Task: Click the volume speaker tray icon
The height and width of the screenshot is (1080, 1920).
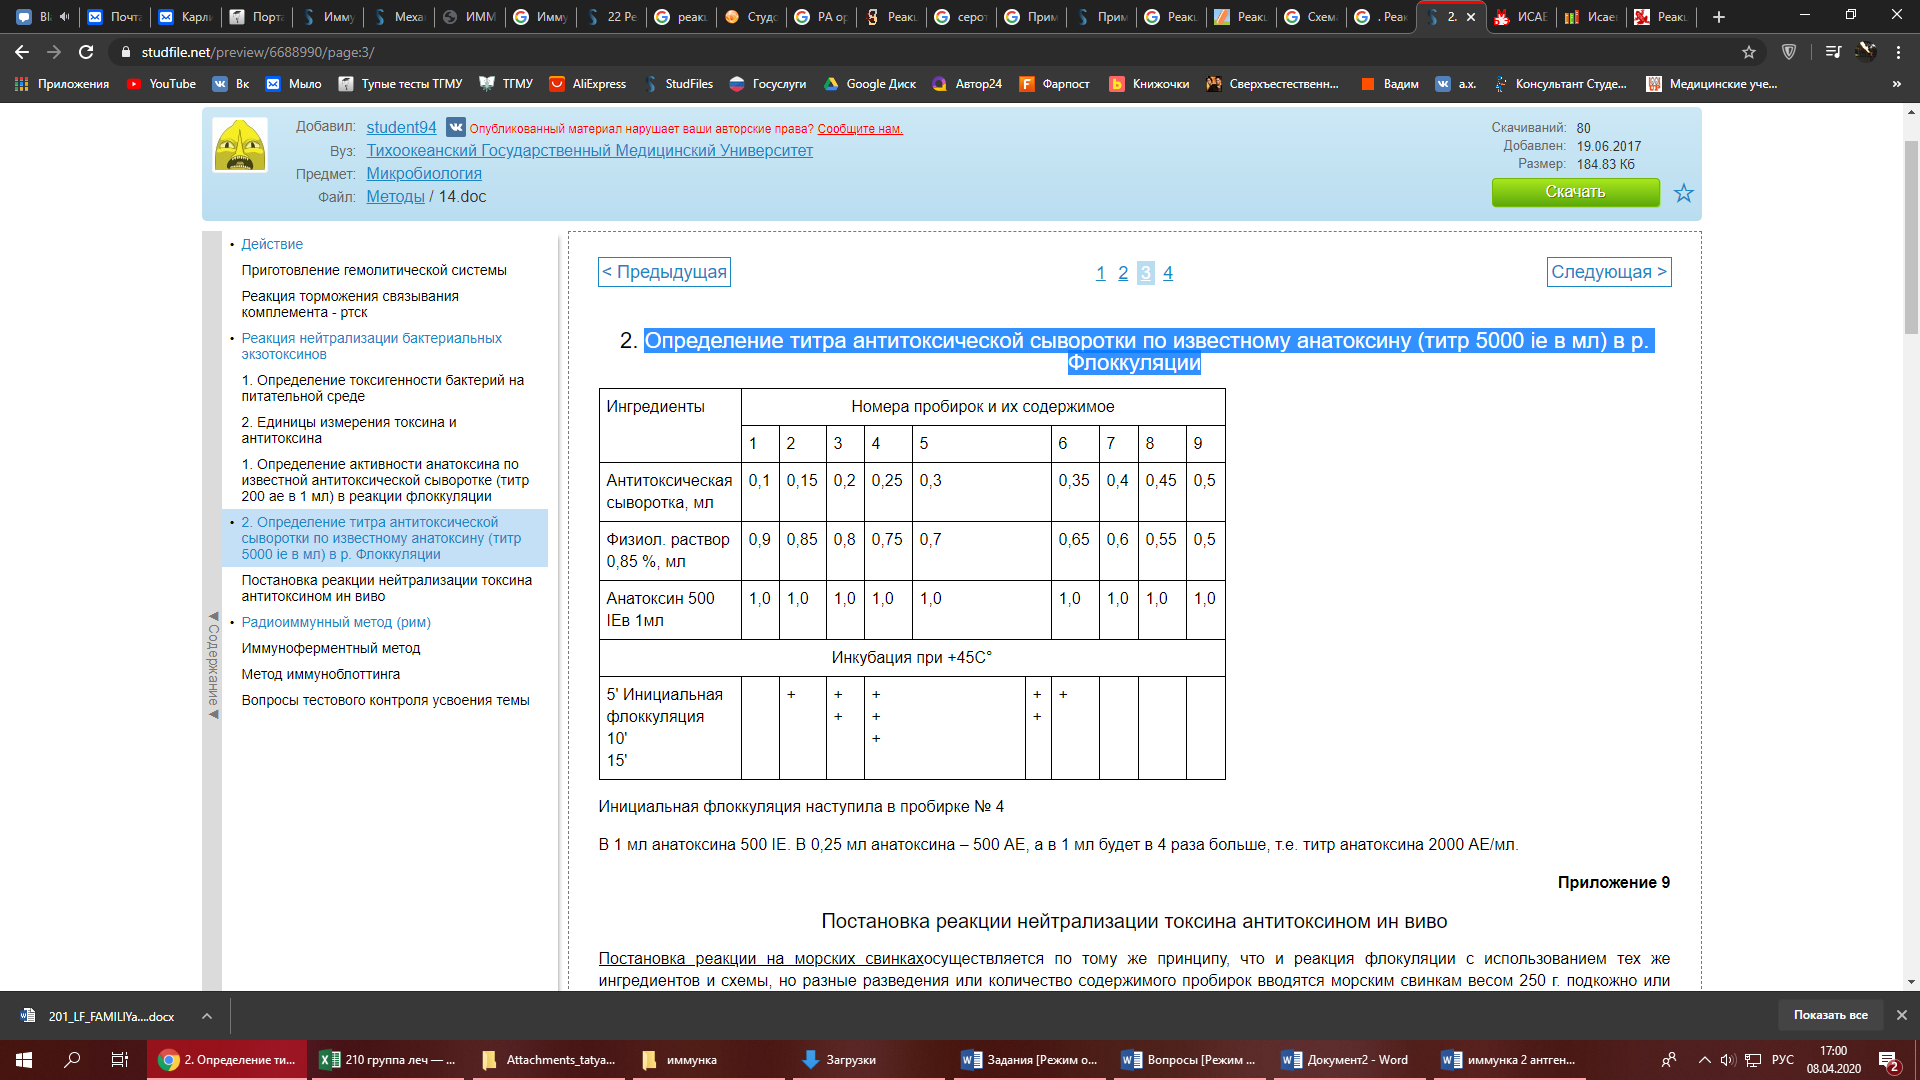Action: pos(1728,1060)
